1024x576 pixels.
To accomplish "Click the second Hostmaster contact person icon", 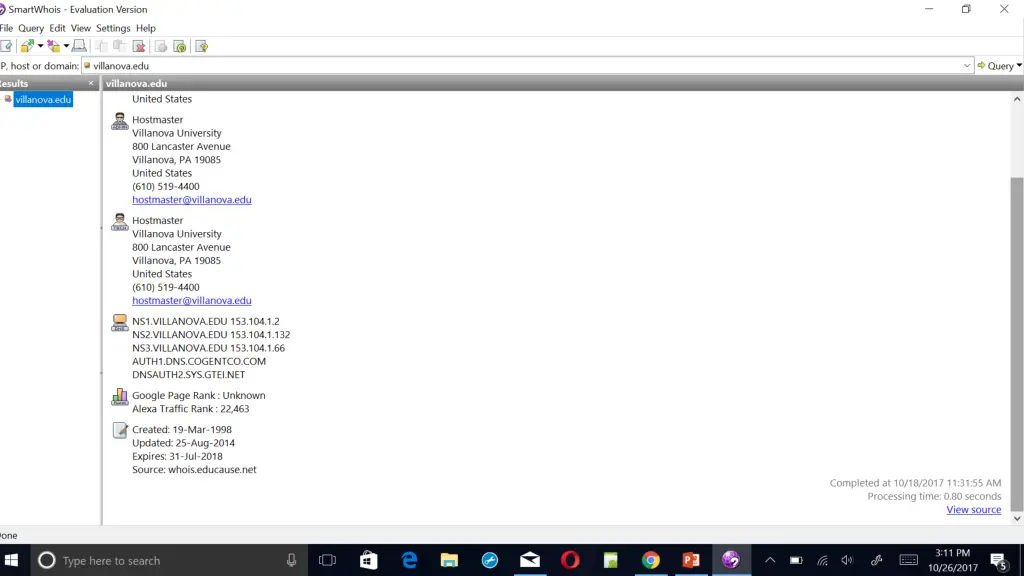I will (120, 221).
